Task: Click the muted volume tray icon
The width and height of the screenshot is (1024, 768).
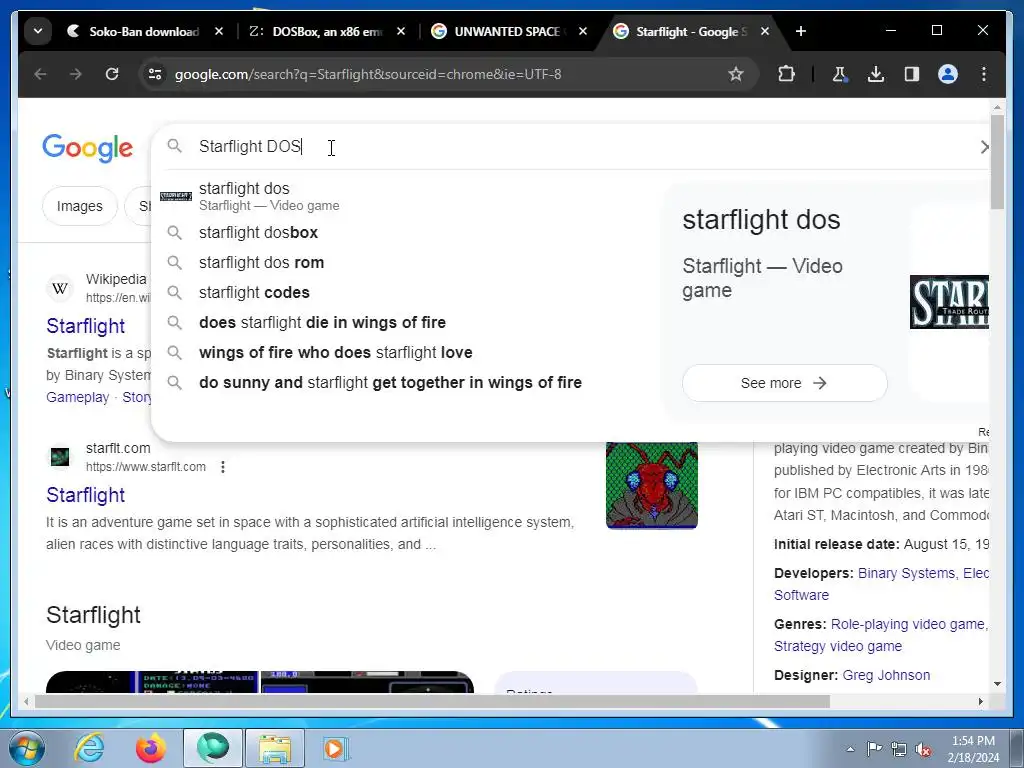Action: 923,749
